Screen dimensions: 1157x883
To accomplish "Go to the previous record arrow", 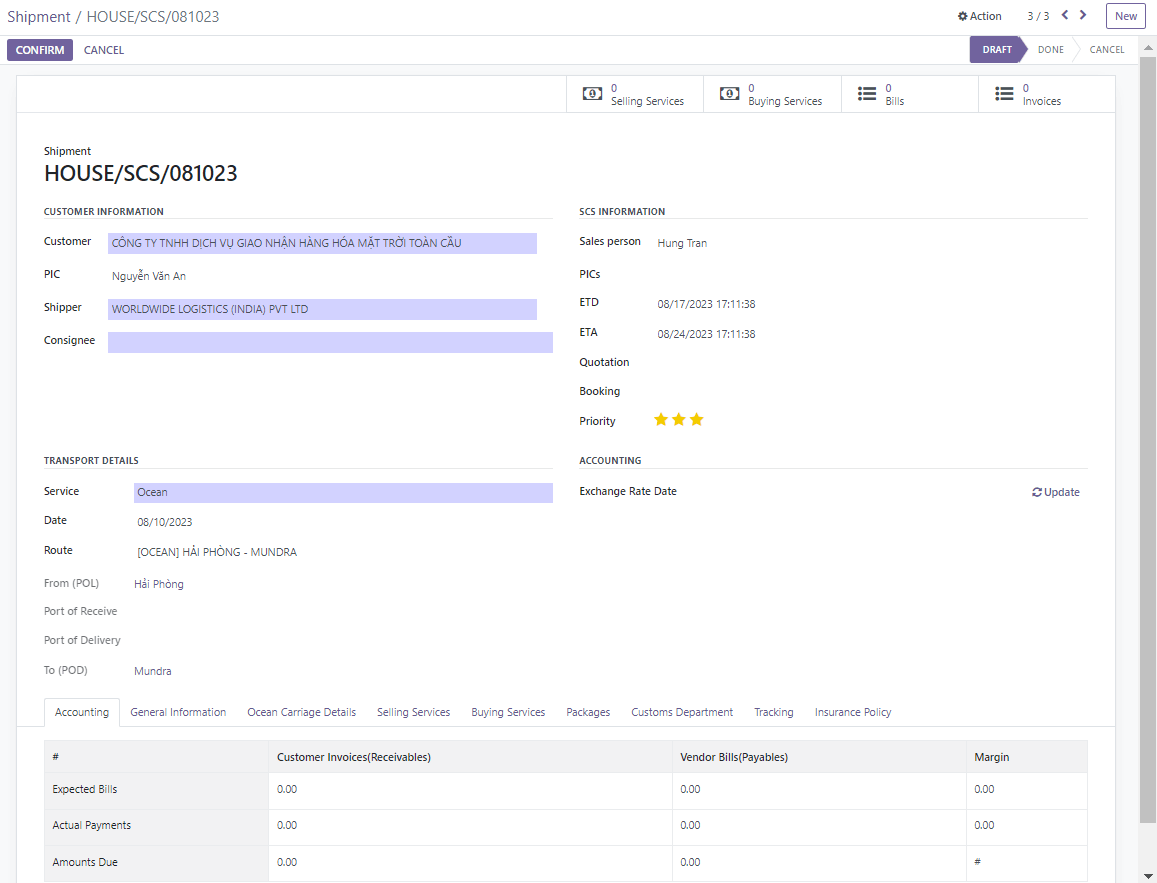I will (x=1065, y=15).
